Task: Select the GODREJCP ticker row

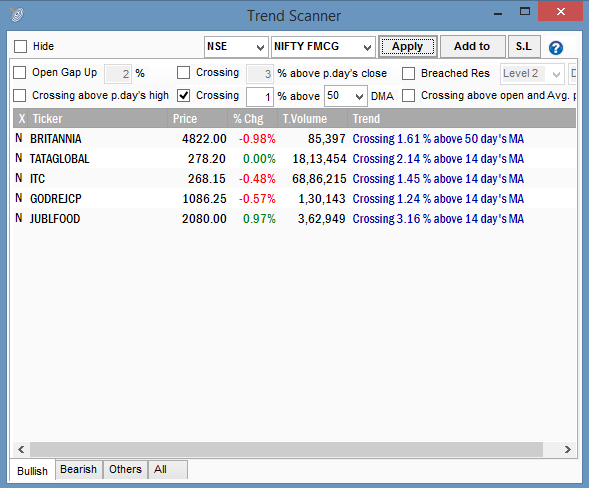Action: pos(294,198)
